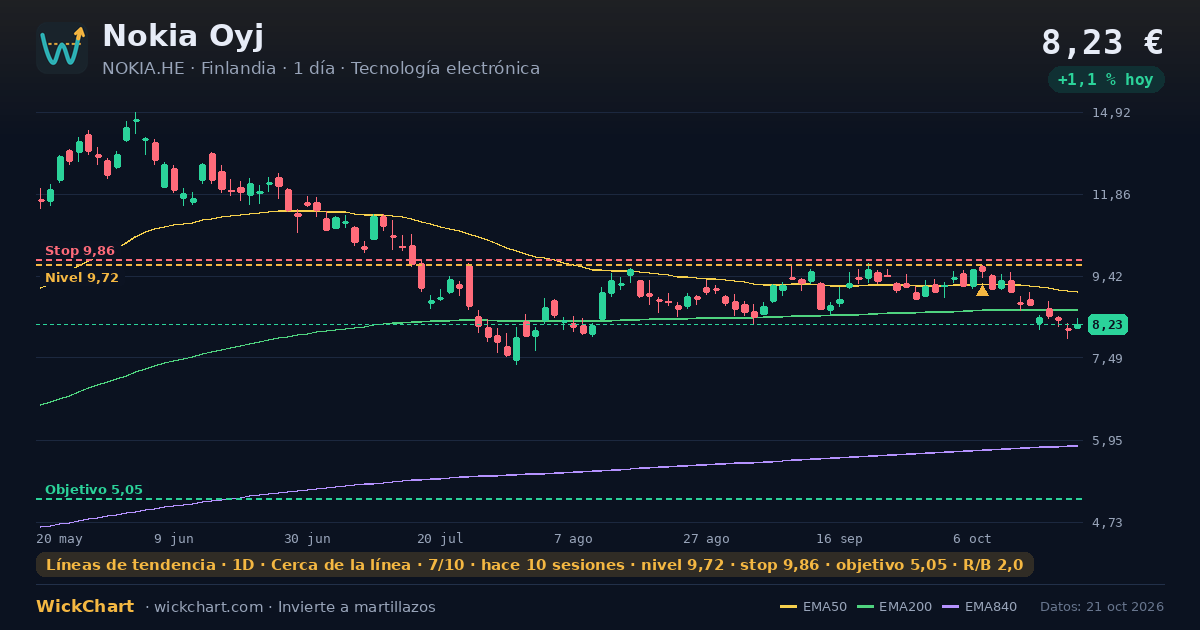Click the large 8,23 € price
The width and height of the screenshot is (1200, 630).
click(1102, 42)
